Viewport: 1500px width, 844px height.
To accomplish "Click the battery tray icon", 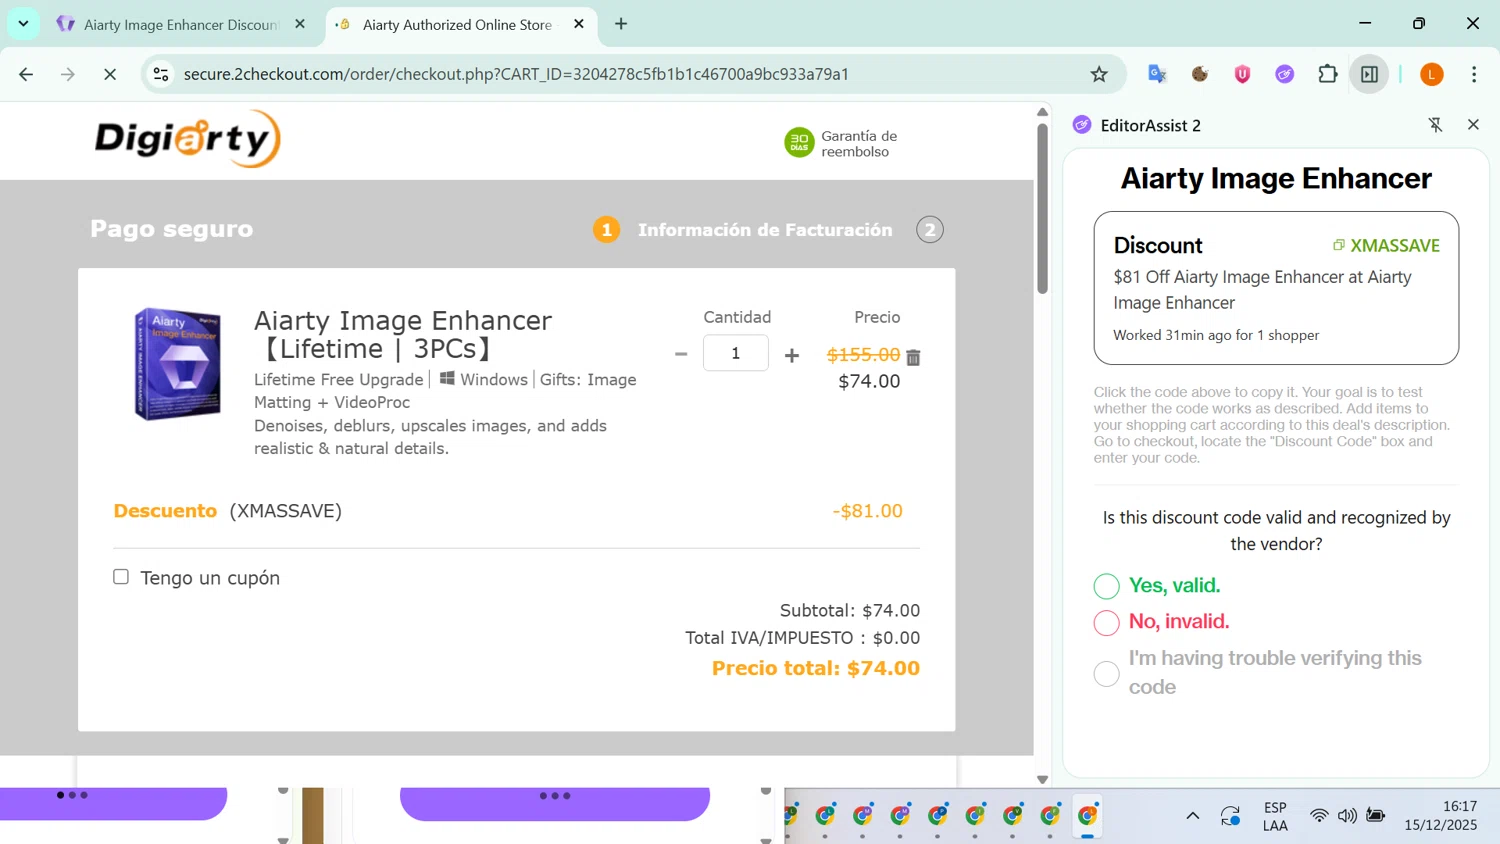I will click(x=1376, y=816).
